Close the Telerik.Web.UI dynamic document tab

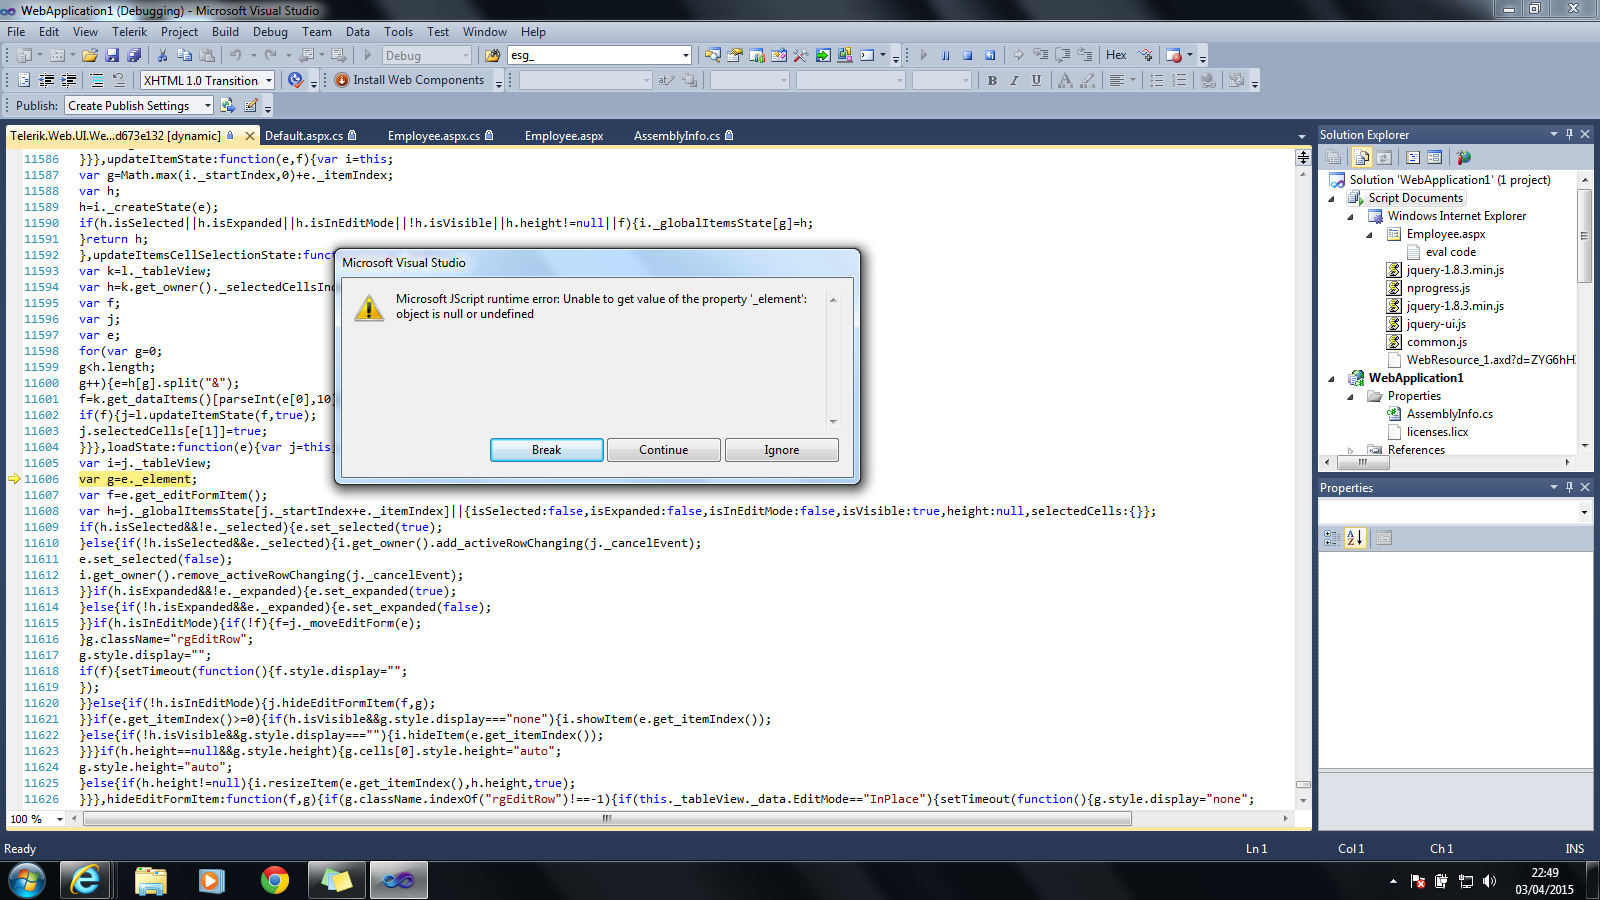tap(250, 136)
